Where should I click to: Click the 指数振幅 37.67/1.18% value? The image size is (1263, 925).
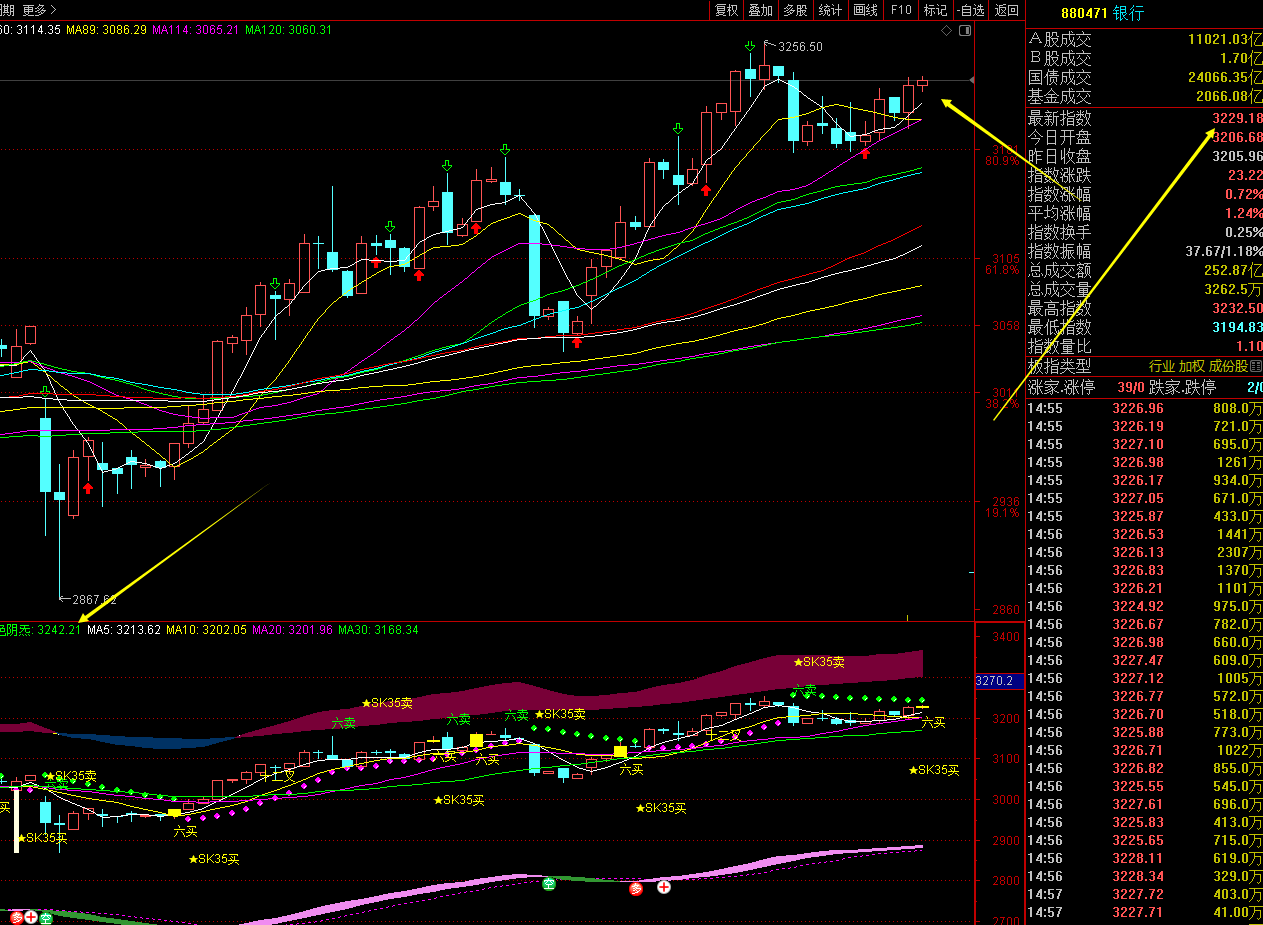pyautogui.click(x=1223, y=252)
